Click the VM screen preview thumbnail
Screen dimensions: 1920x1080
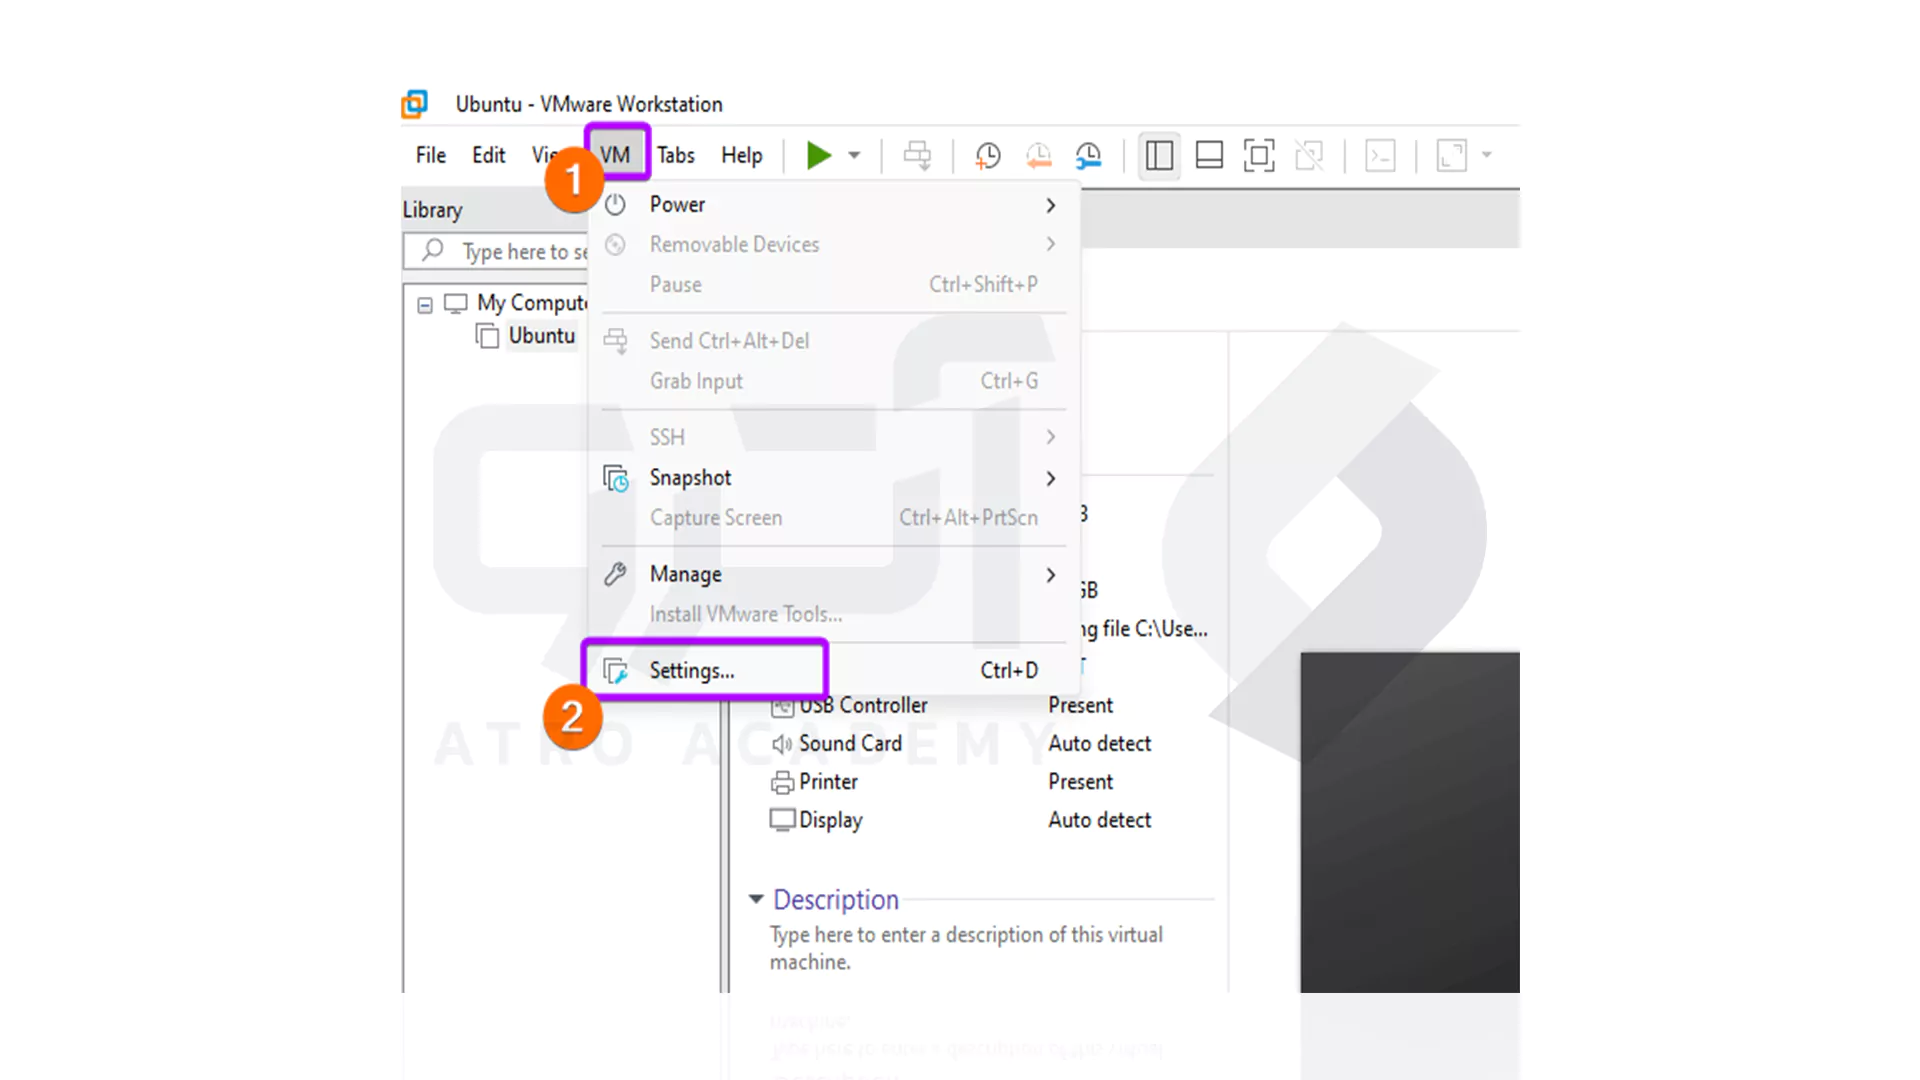point(1410,822)
